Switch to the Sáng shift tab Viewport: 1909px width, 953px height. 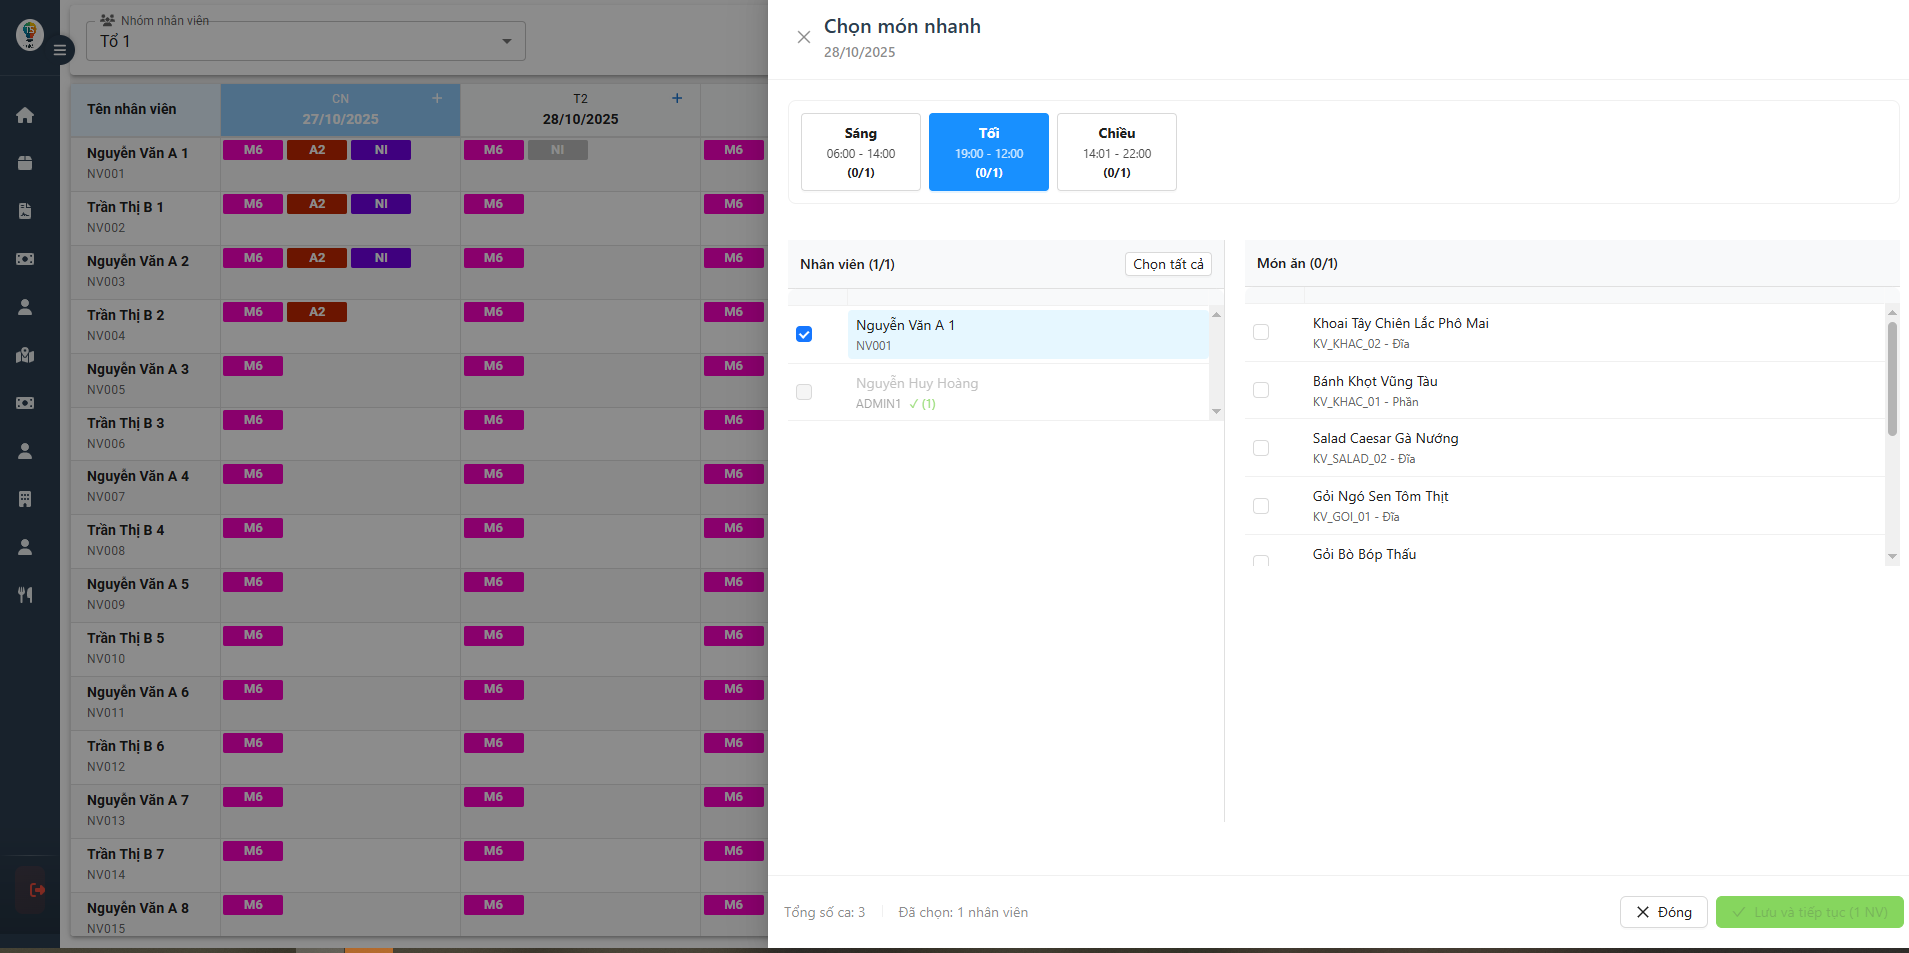(860, 152)
